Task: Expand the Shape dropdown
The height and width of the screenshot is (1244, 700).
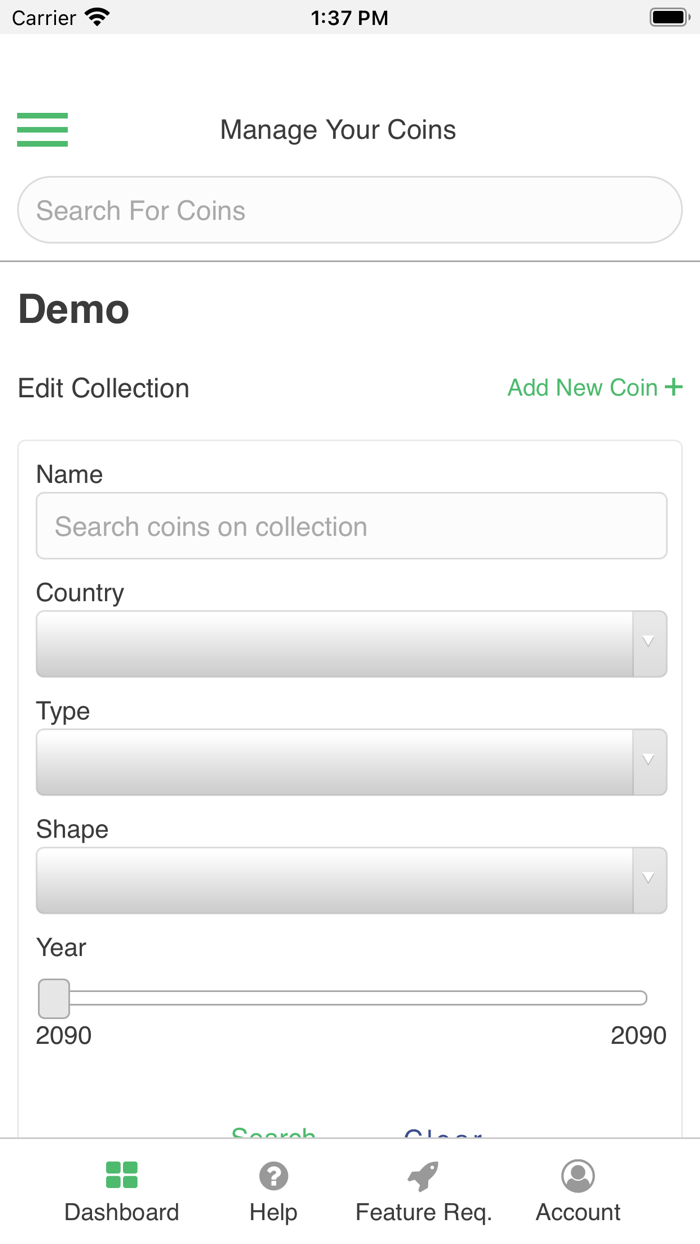Action: point(351,880)
